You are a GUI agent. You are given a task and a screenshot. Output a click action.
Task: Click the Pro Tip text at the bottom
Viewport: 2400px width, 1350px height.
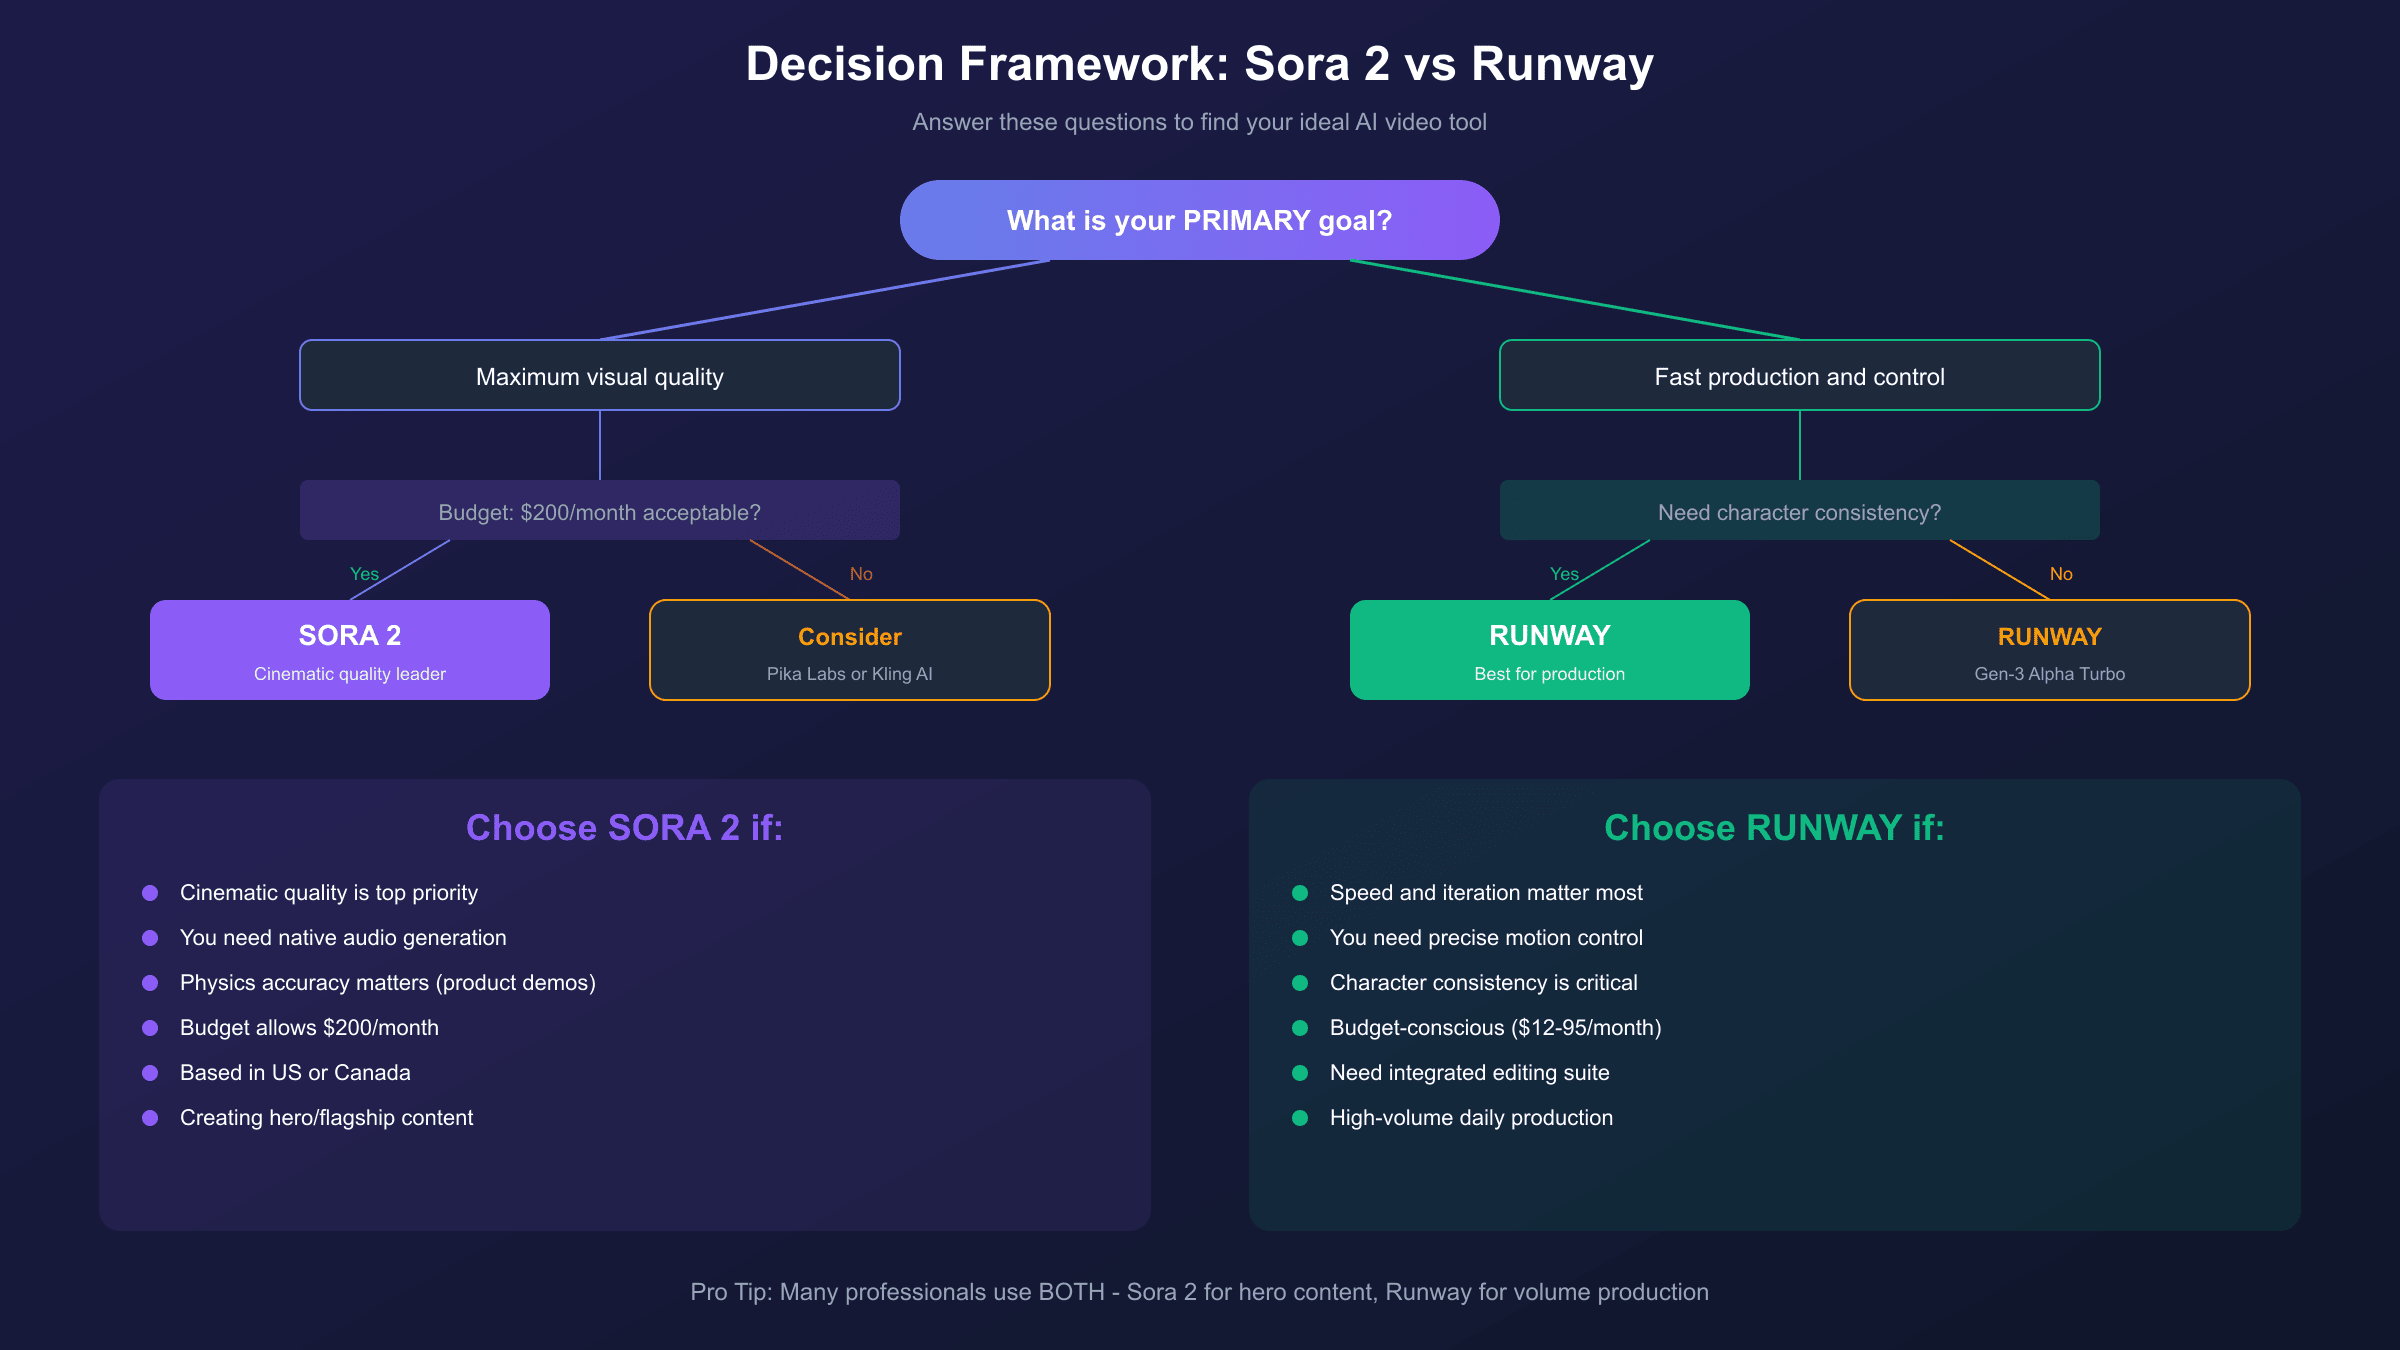coord(1199,1292)
